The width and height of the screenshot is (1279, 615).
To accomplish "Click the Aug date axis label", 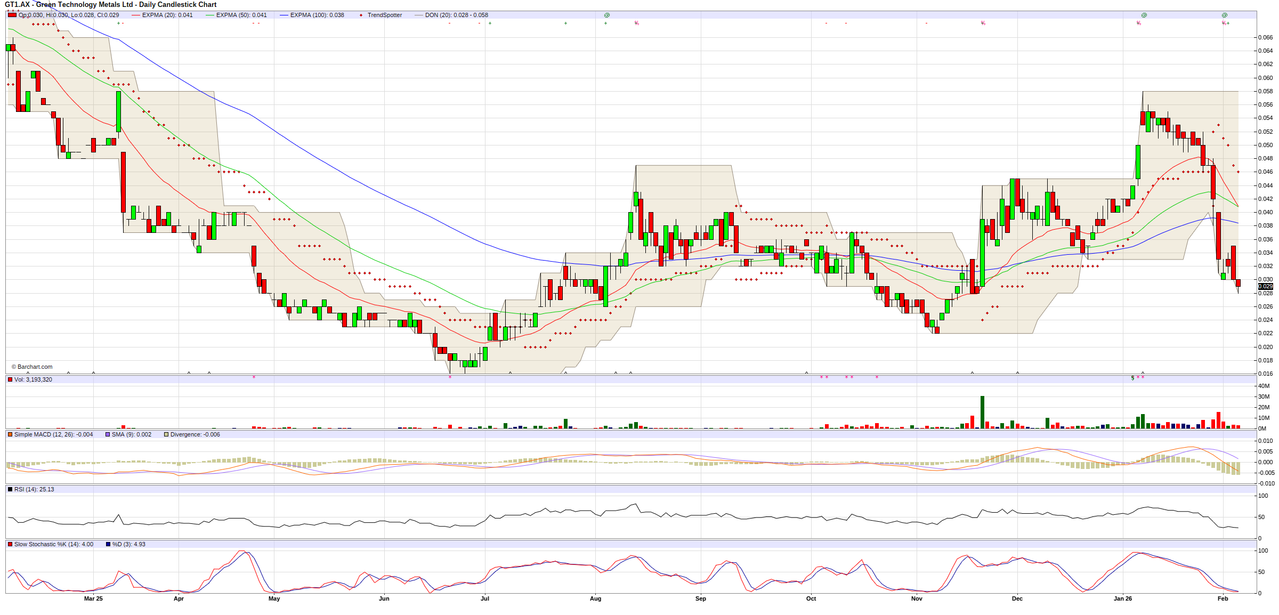I will pos(595,599).
